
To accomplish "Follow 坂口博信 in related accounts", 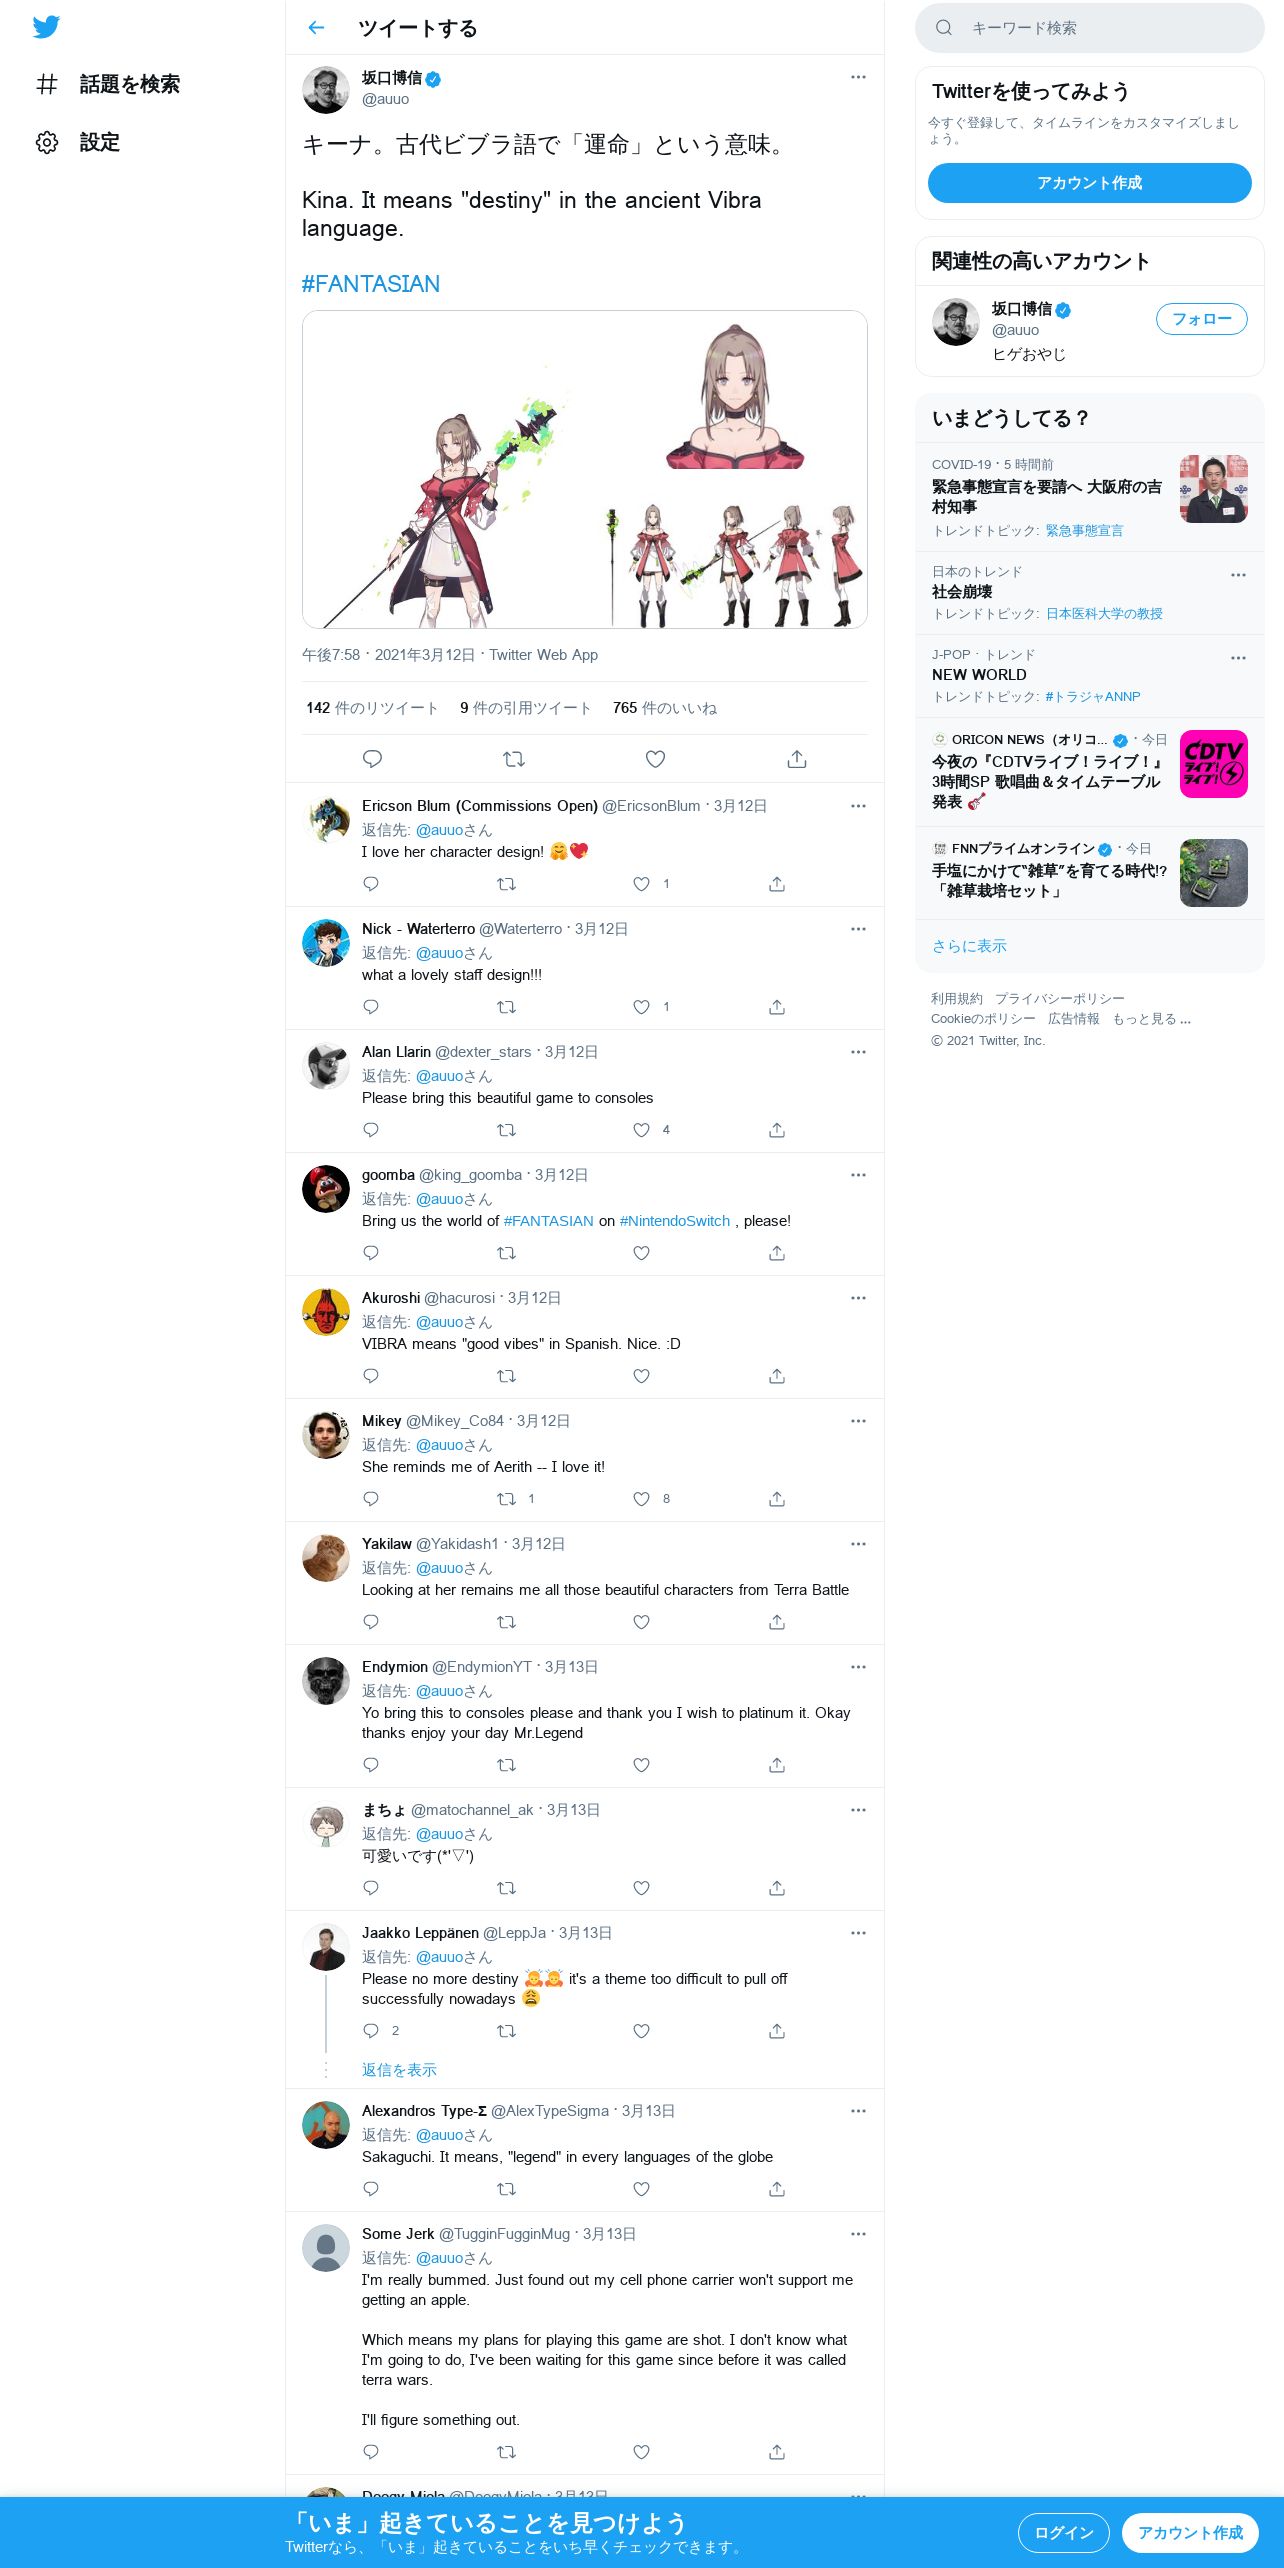I will coord(1201,319).
